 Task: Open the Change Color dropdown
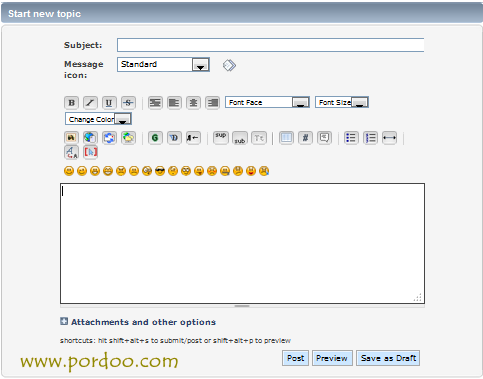[98, 119]
